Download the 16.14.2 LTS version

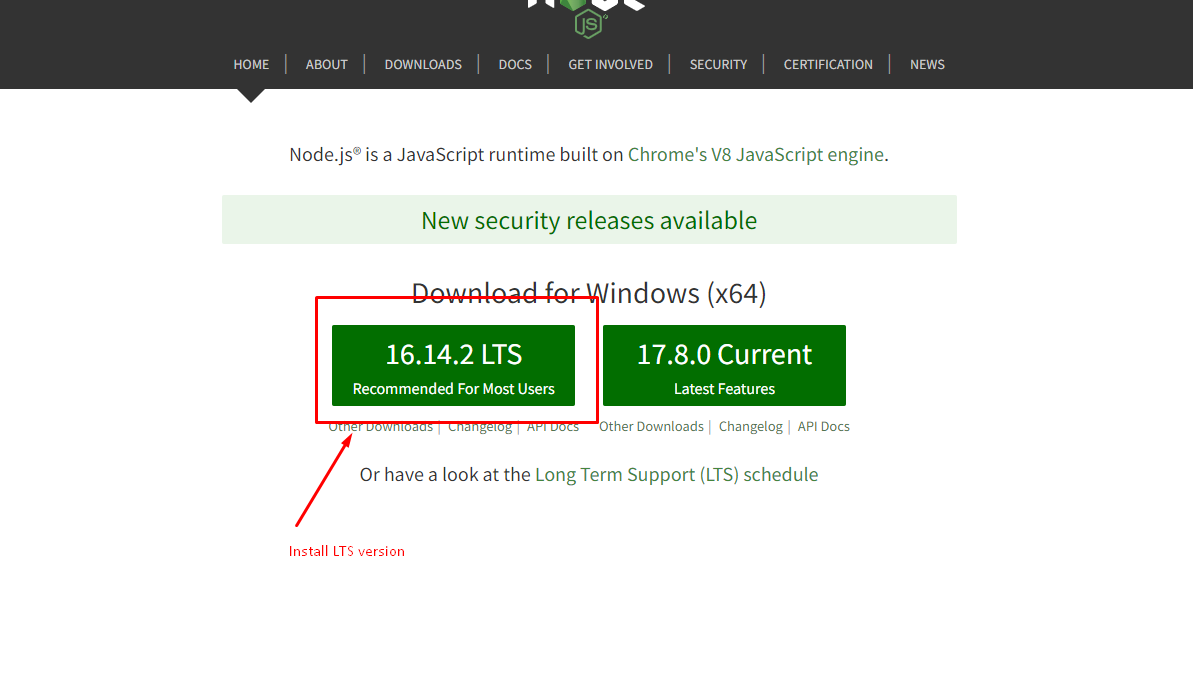(x=453, y=365)
